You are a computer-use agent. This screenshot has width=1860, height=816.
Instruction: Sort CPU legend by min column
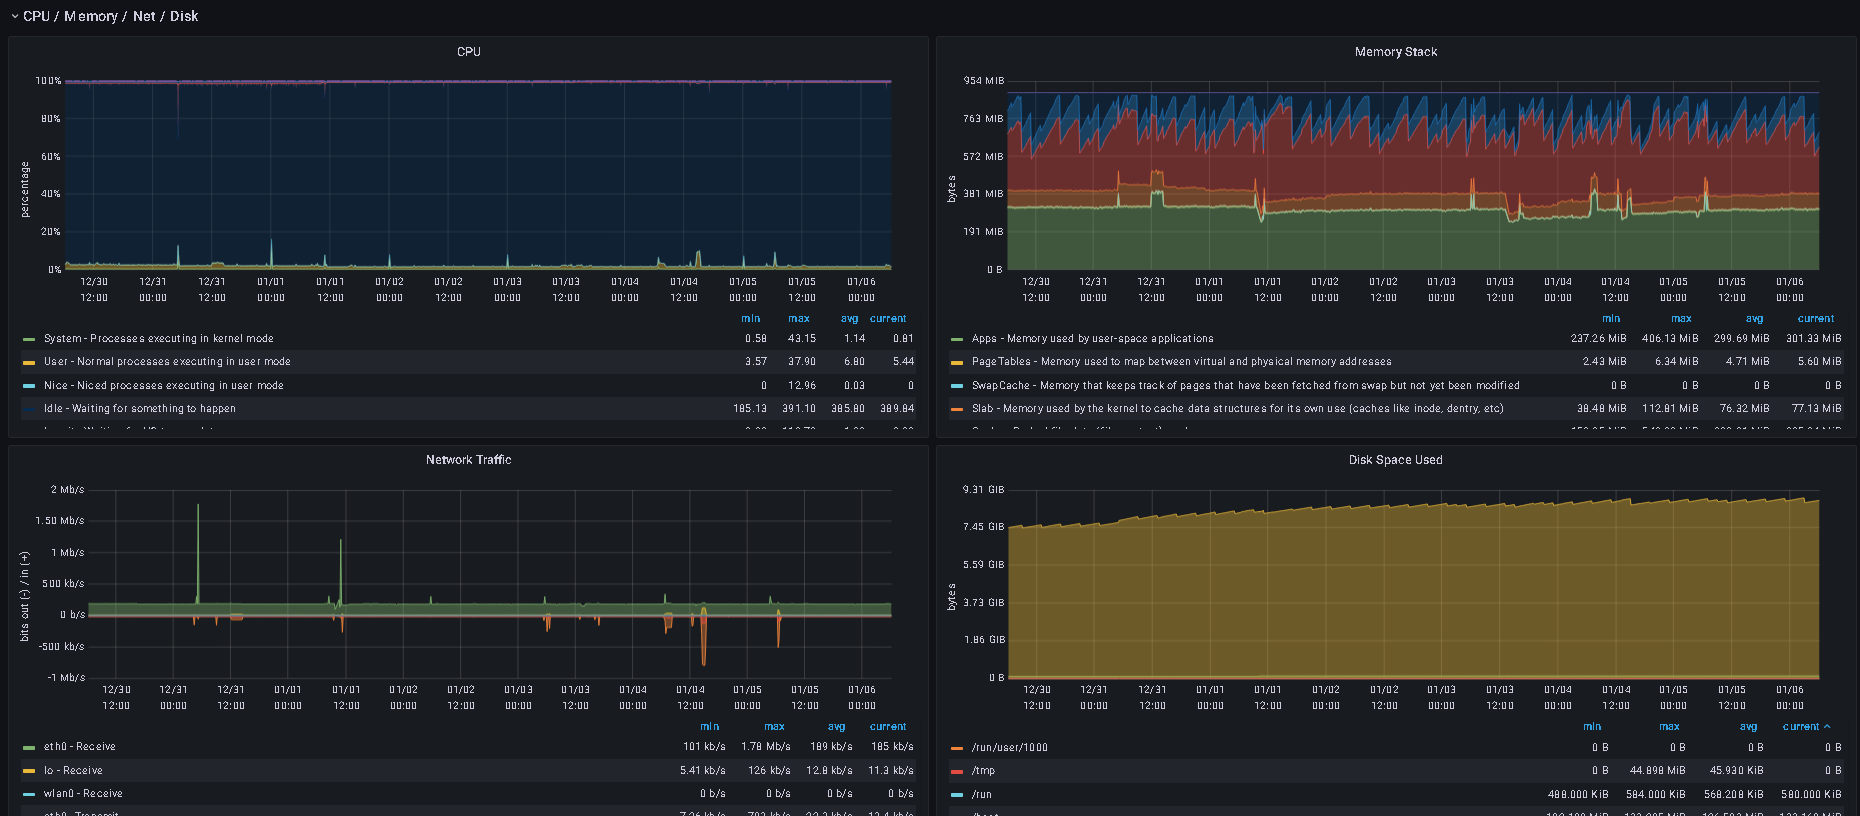pyautogui.click(x=751, y=319)
